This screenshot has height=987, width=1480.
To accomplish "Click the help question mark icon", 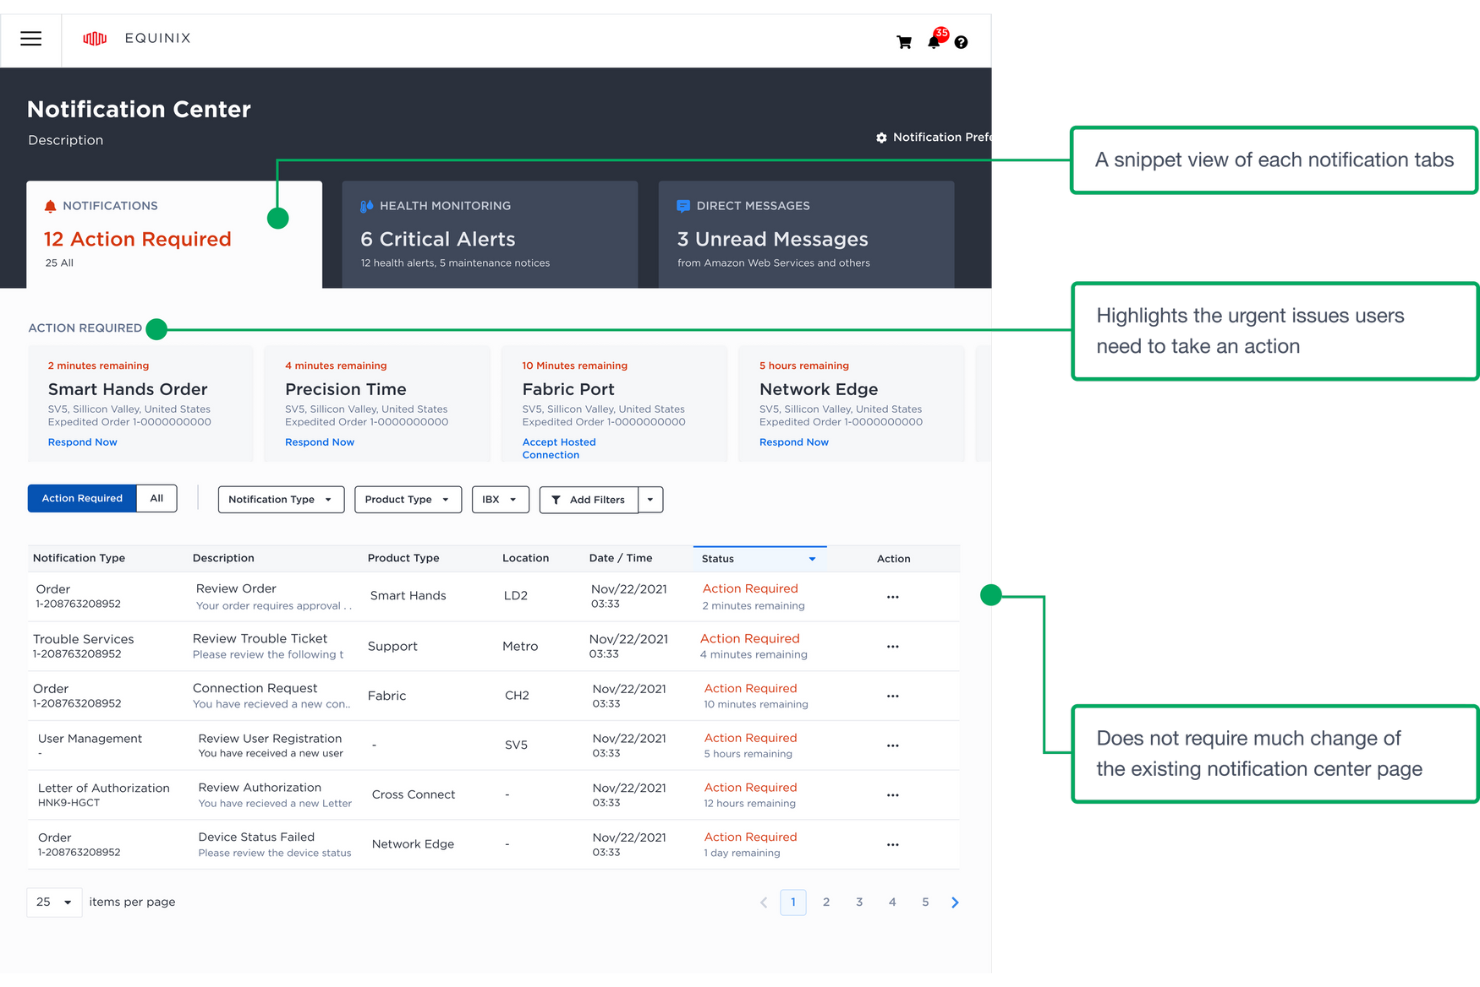I will [961, 42].
